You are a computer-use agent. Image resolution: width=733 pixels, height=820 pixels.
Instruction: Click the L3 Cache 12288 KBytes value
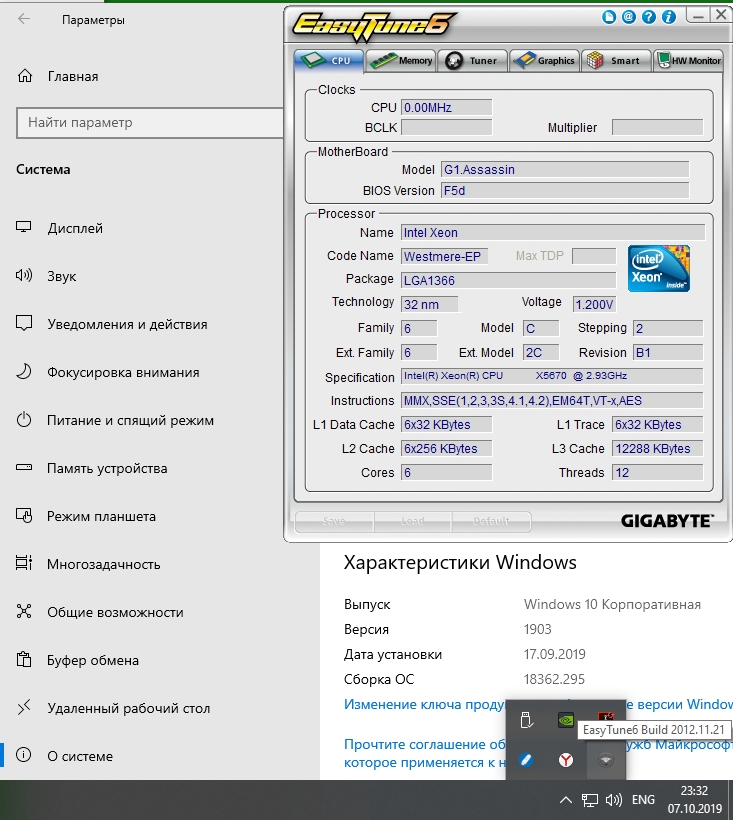658,449
